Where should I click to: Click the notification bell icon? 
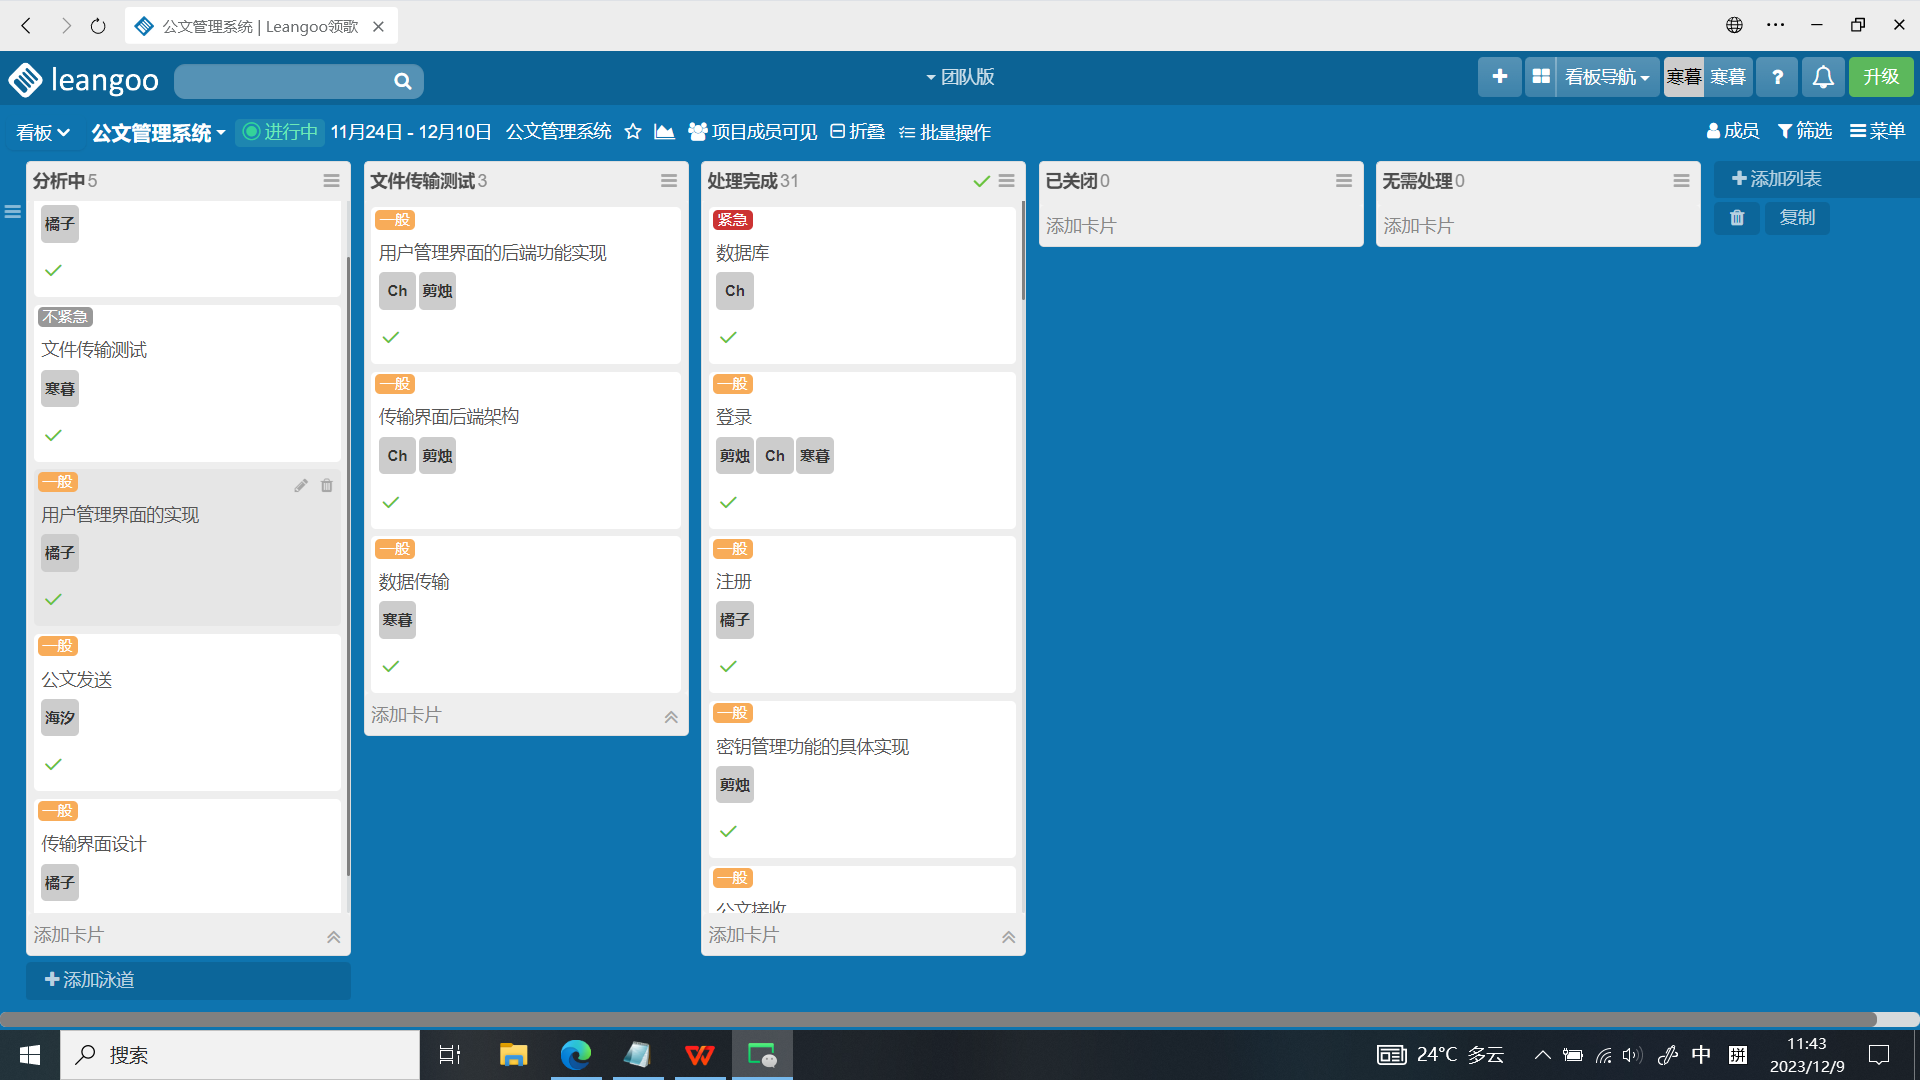tap(1823, 77)
